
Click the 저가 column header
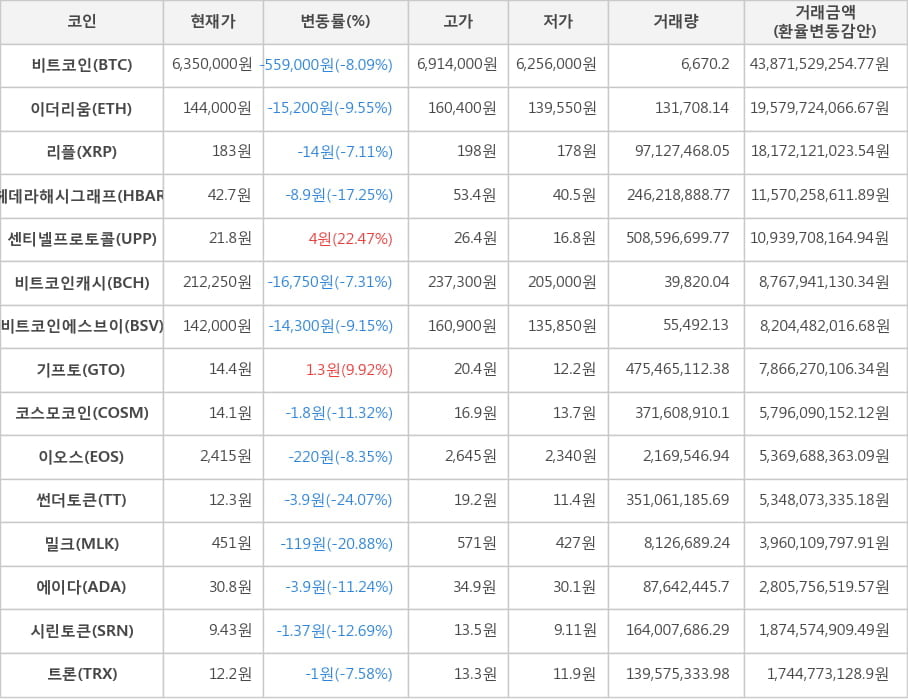point(558,21)
